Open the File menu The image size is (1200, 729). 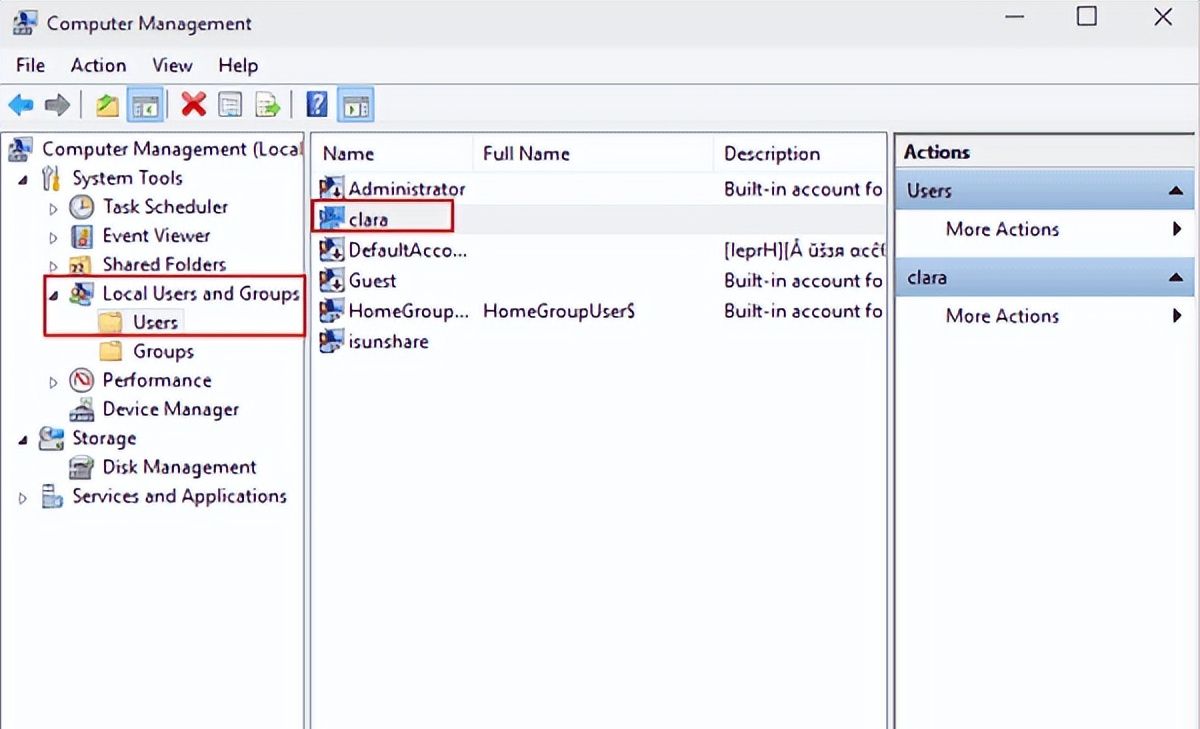30,65
